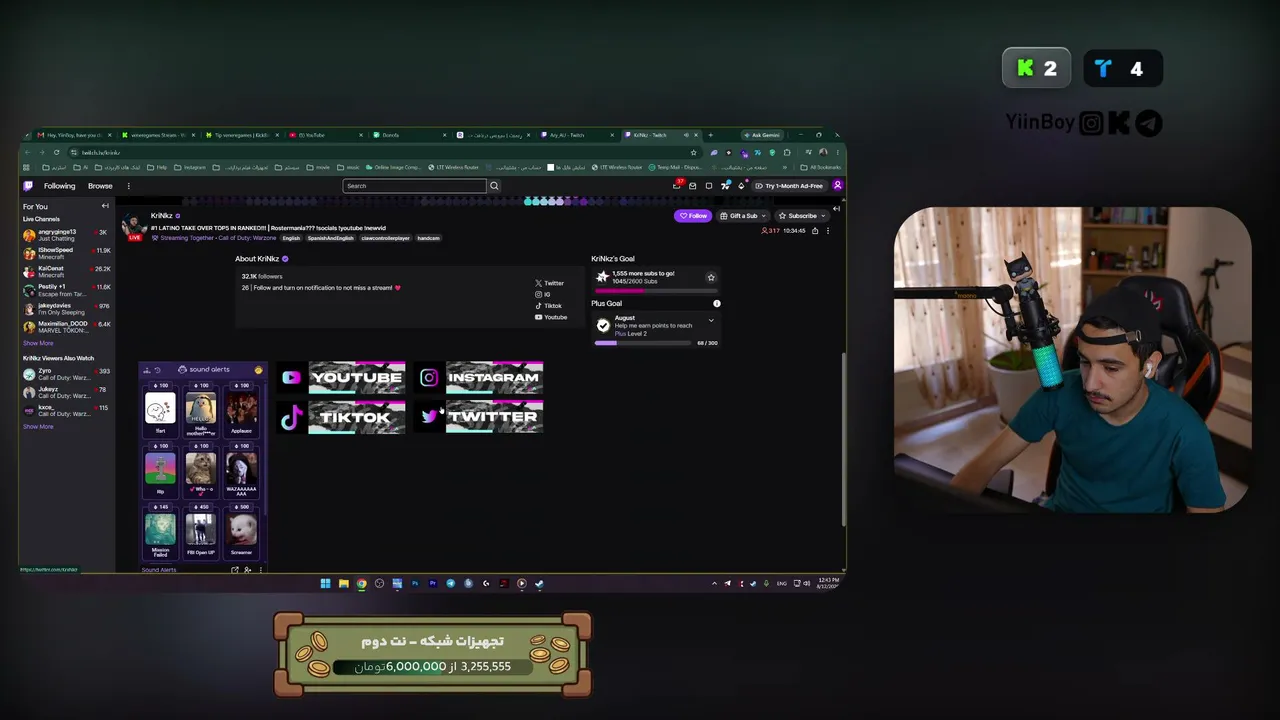Open the Twitter link in About panel
Screen dimensions: 1280x720
(x=550, y=283)
